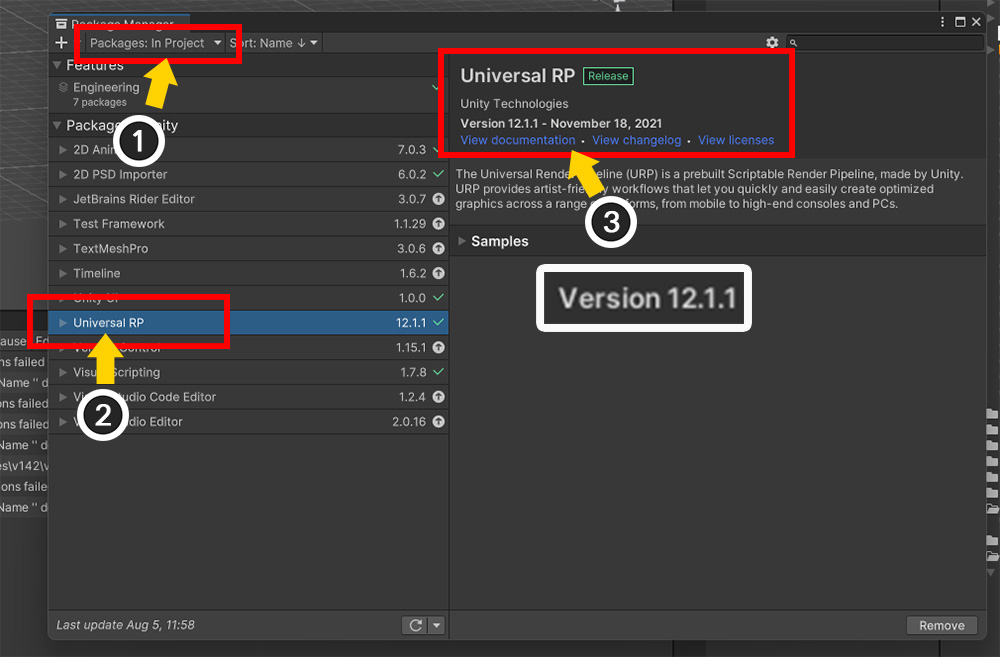
Task: Expand the 2D PSD Importer package
Action: (62, 174)
